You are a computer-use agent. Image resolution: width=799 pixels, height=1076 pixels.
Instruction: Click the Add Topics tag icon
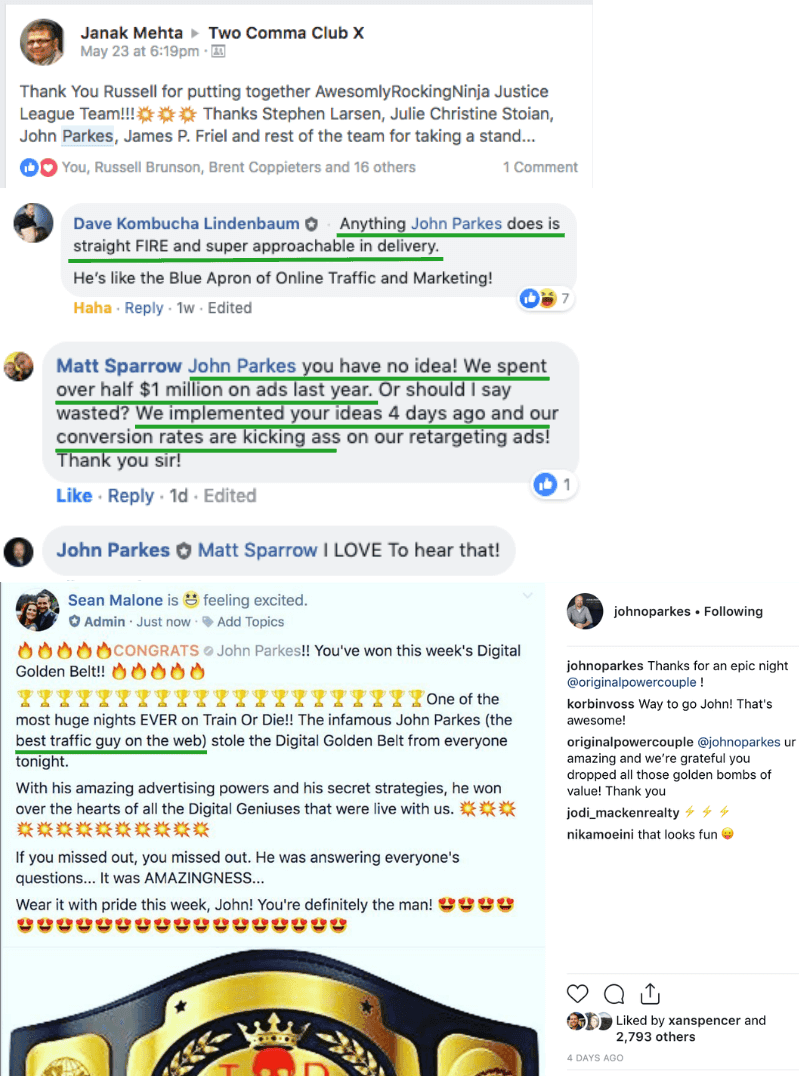(x=207, y=622)
